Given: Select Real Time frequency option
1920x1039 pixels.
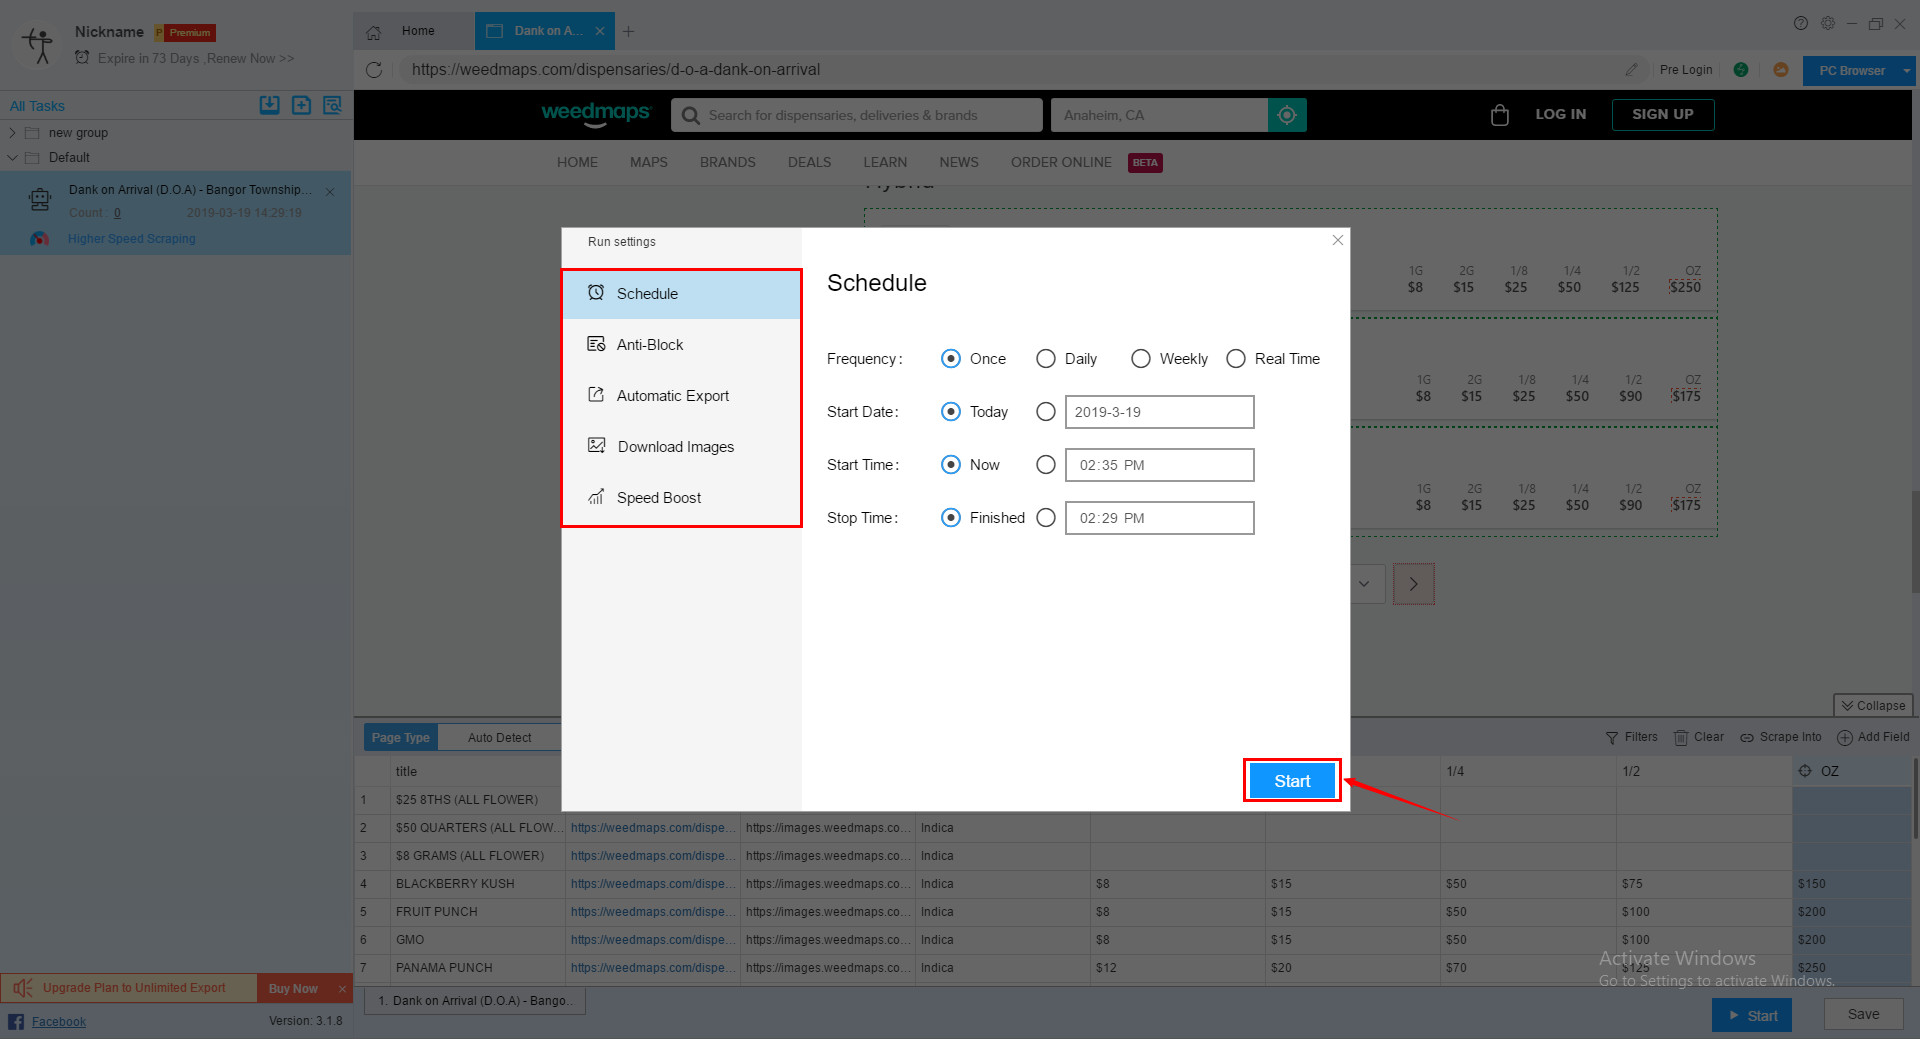Looking at the screenshot, I should coord(1236,359).
